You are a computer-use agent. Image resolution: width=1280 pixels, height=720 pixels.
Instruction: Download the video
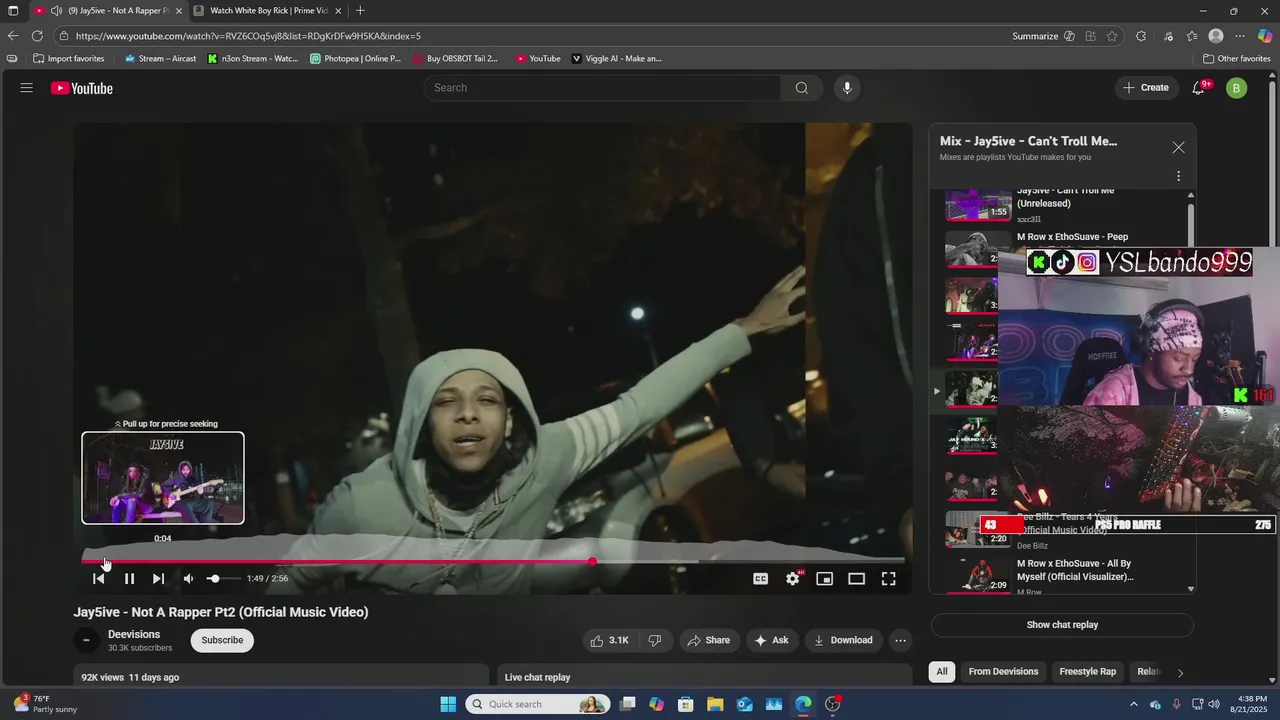[843, 640]
